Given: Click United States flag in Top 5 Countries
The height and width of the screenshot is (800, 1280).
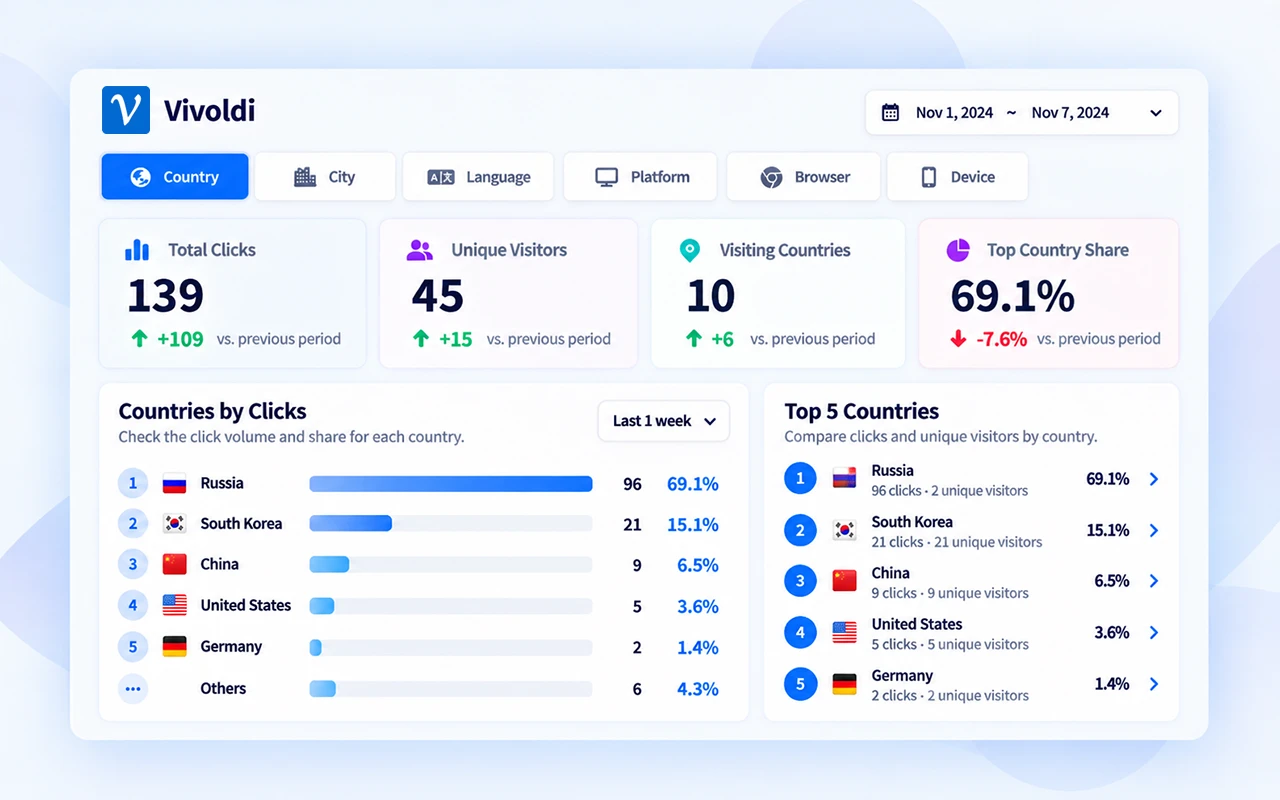Looking at the screenshot, I should [845, 632].
